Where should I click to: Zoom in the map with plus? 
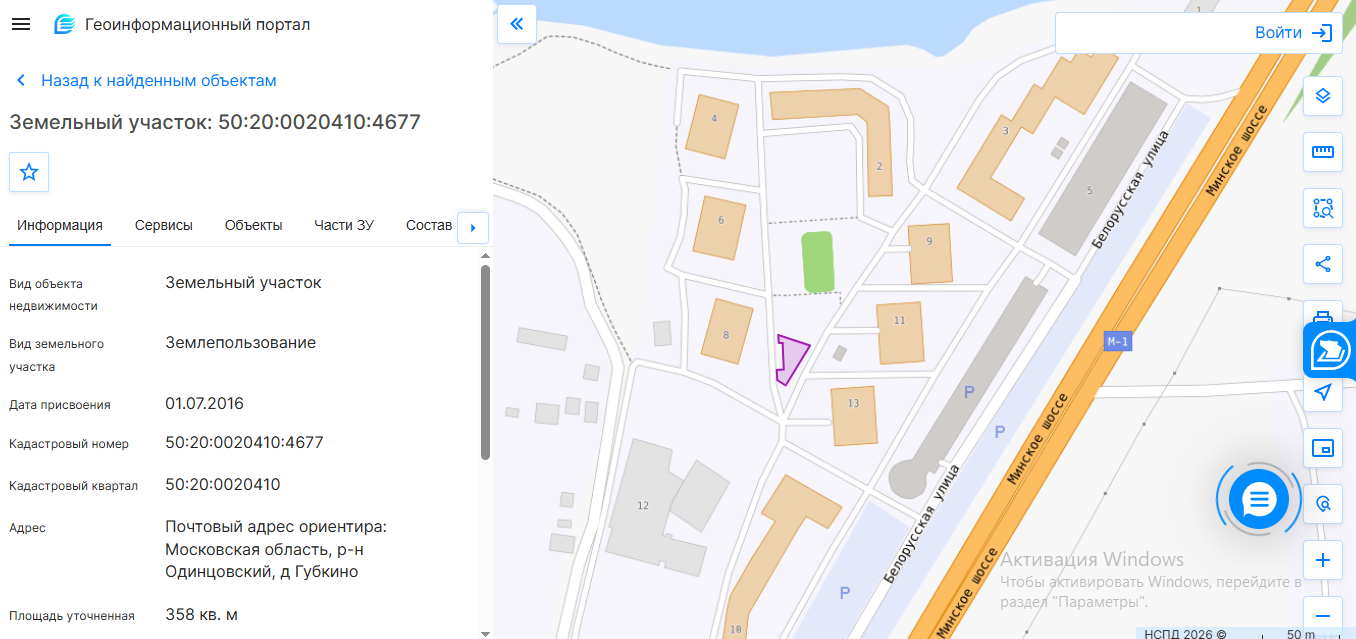[1323, 560]
